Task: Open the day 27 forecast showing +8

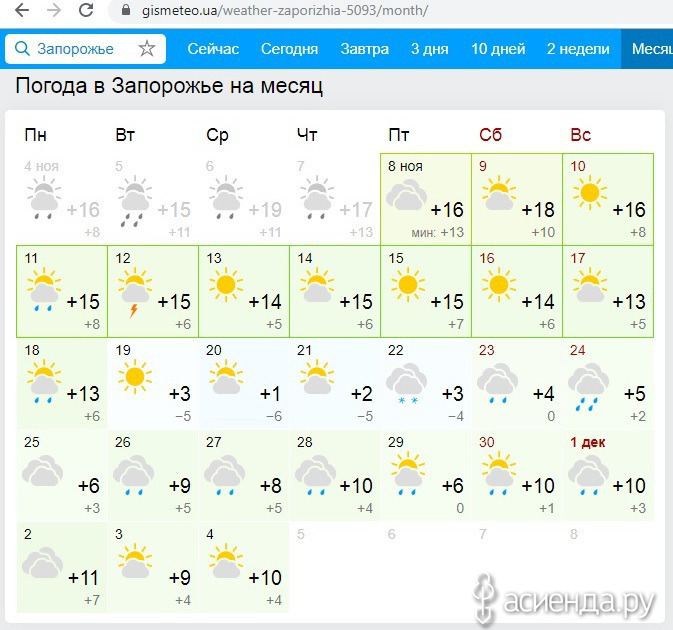Action: (x=244, y=475)
